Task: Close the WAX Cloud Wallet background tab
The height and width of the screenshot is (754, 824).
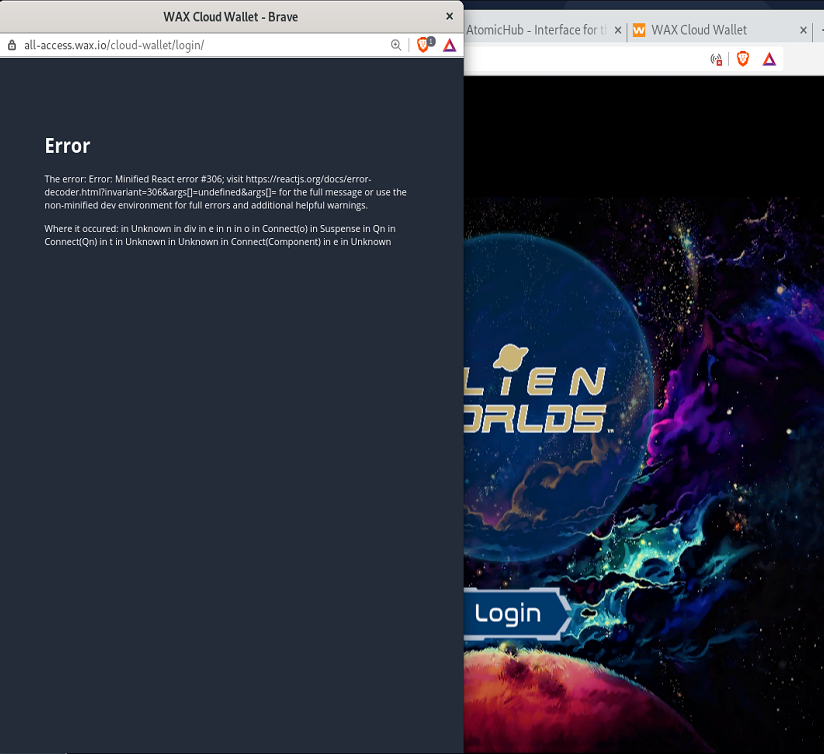Action: coord(803,30)
